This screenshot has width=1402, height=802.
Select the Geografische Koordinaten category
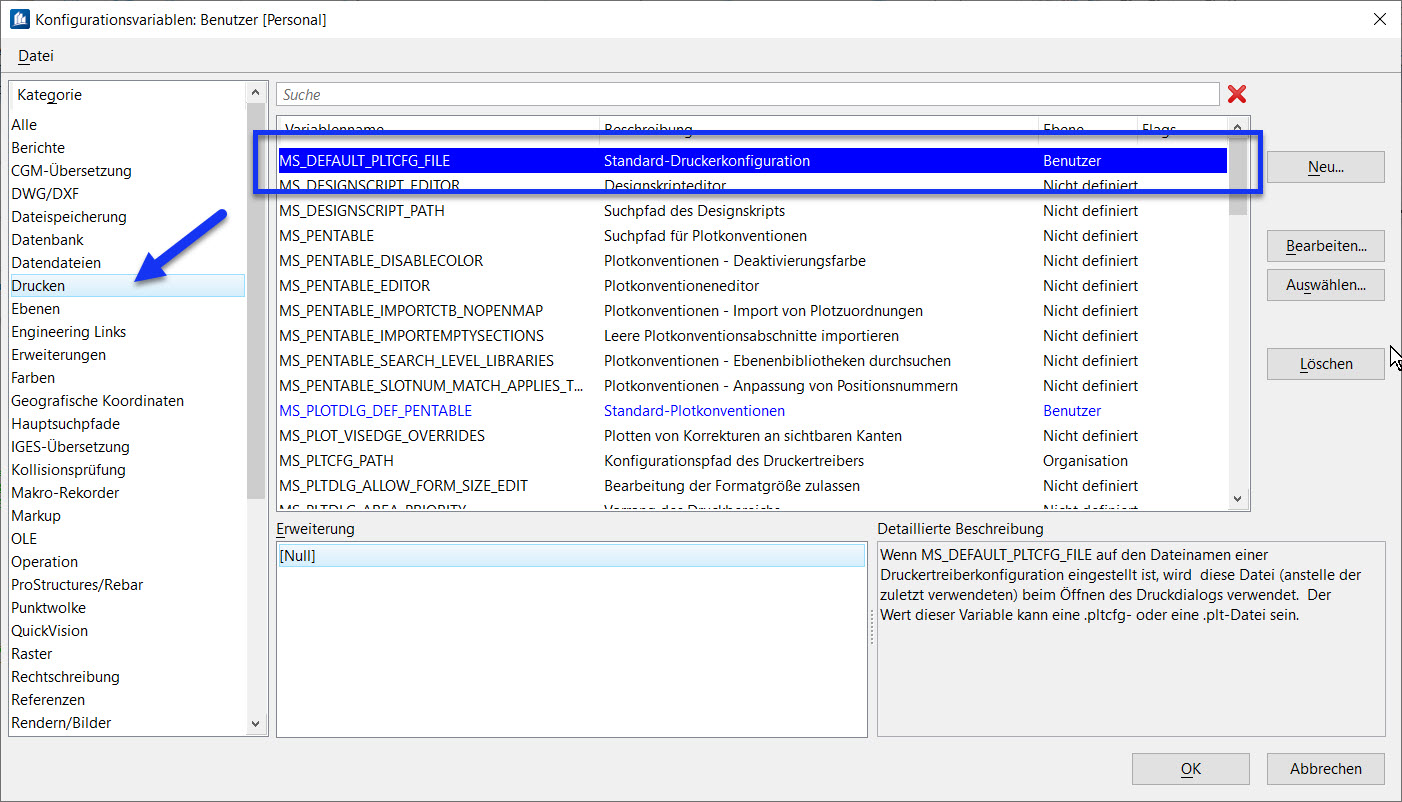tap(127, 401)
